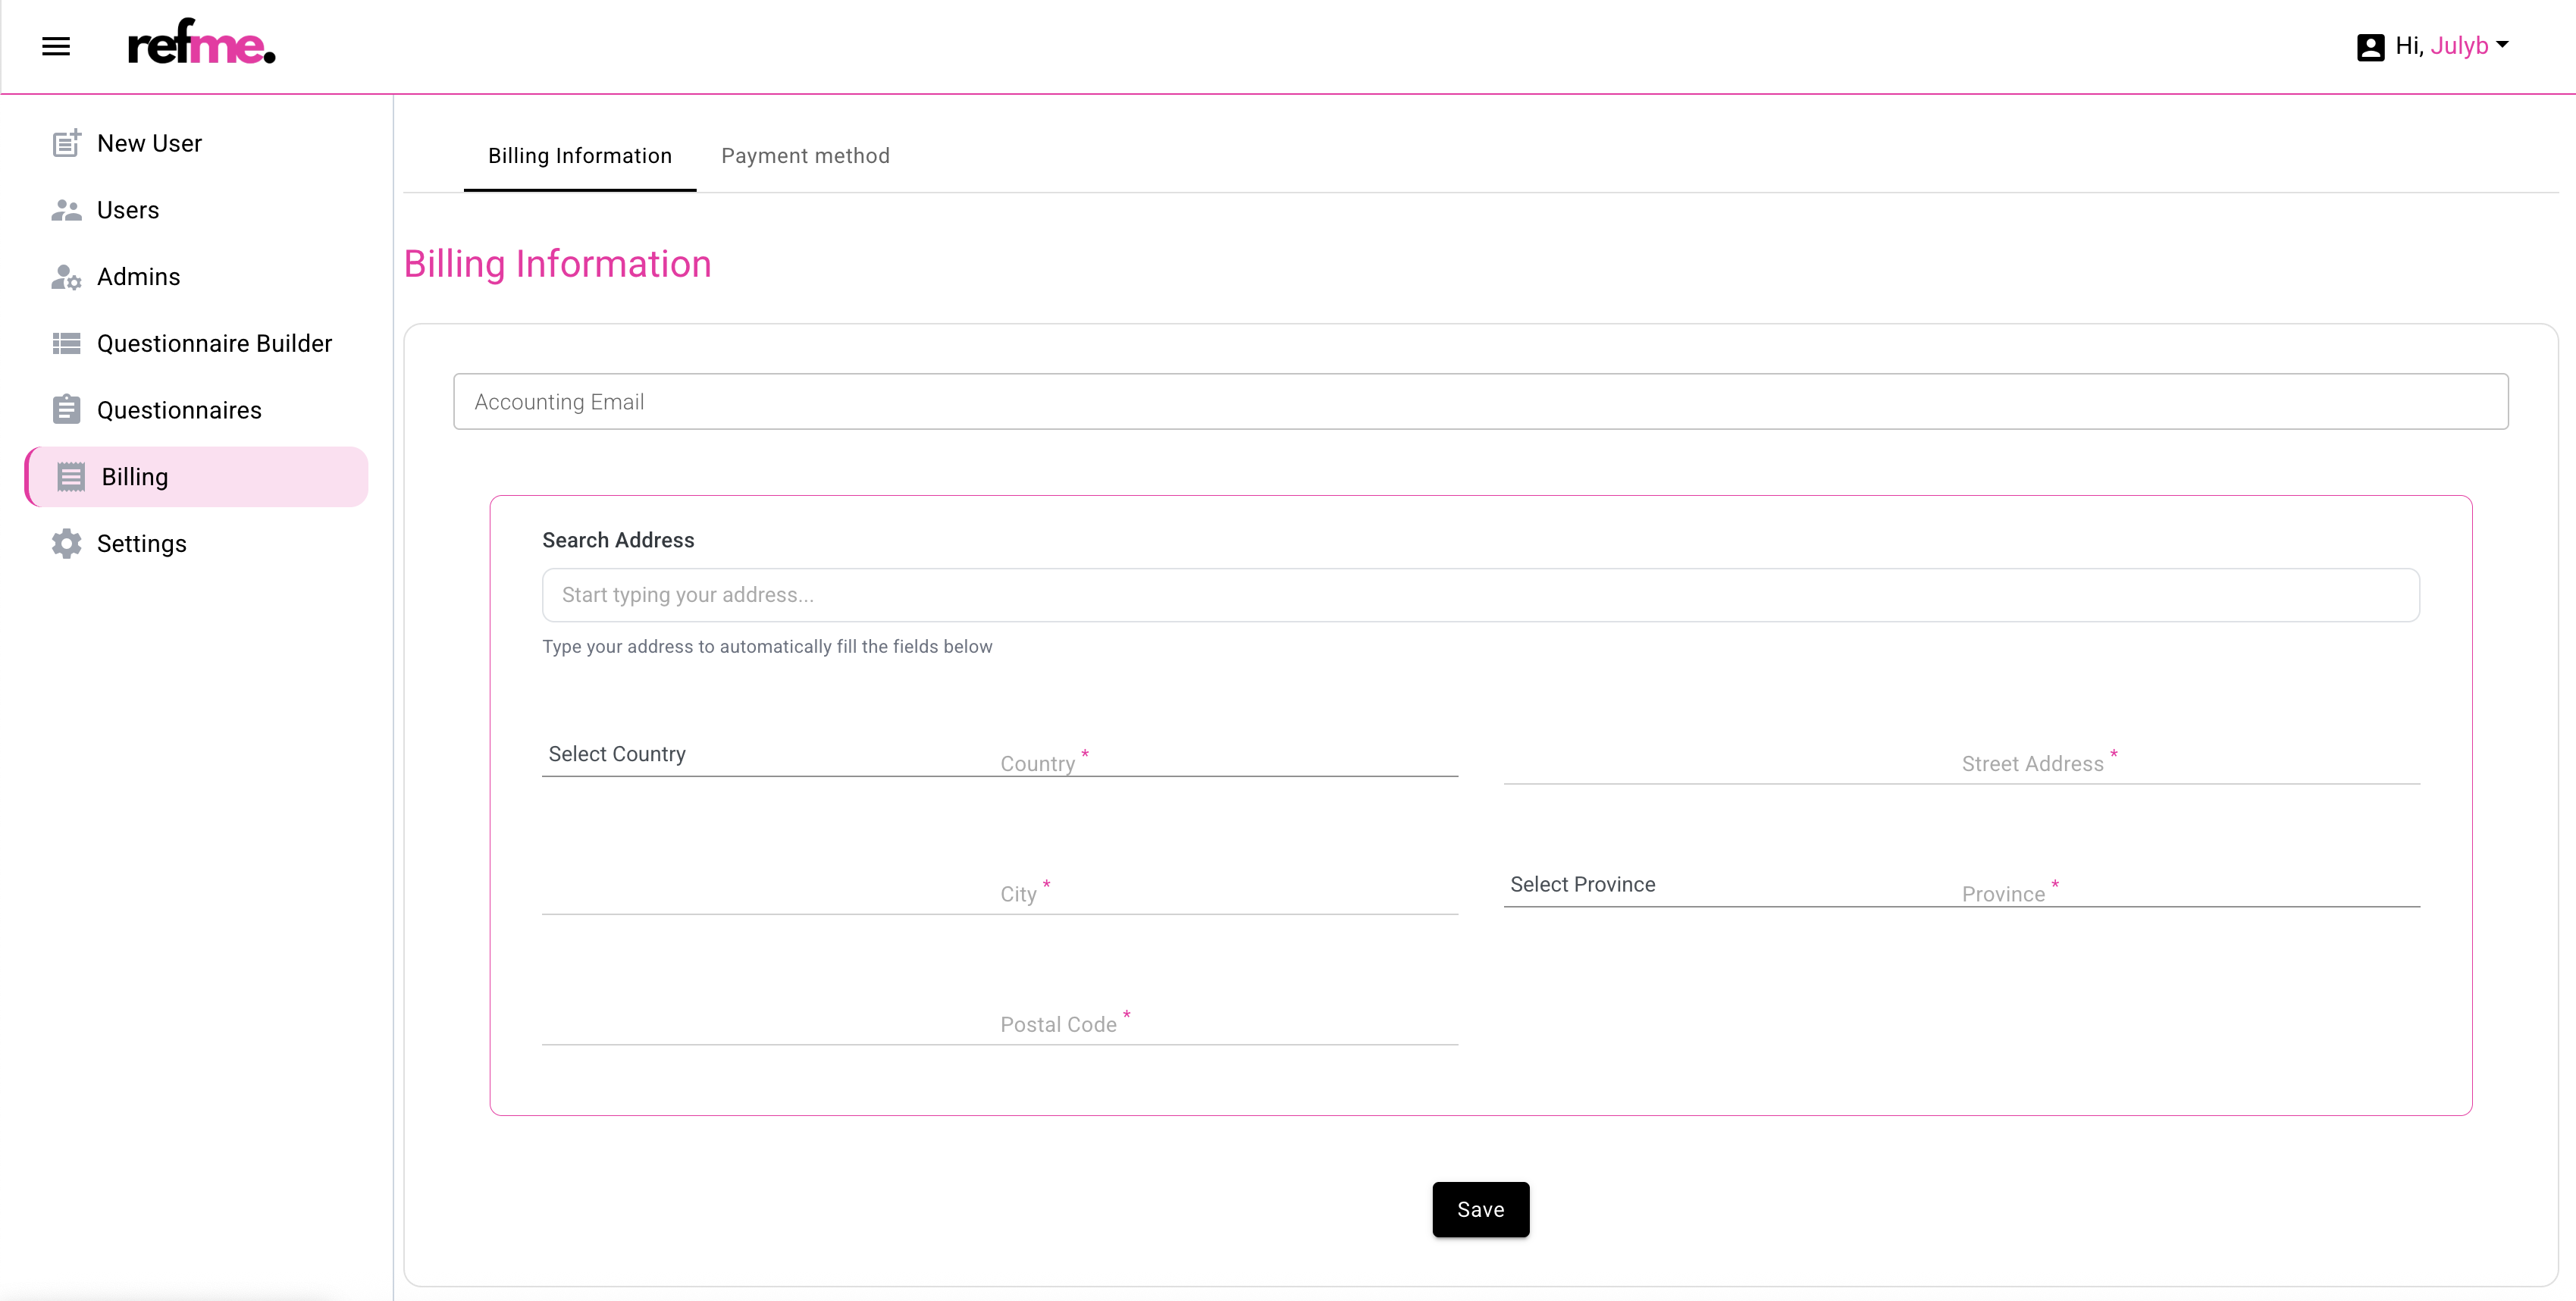2576x1301 pixels.
Task: Click the Save button
Action: coord(1481,1210)
